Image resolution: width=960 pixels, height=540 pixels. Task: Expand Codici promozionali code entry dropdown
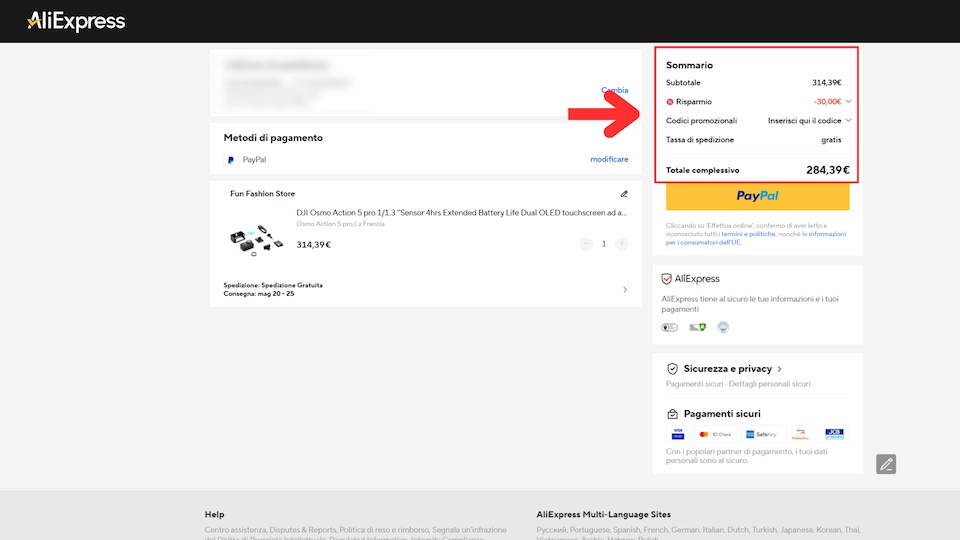849,121
